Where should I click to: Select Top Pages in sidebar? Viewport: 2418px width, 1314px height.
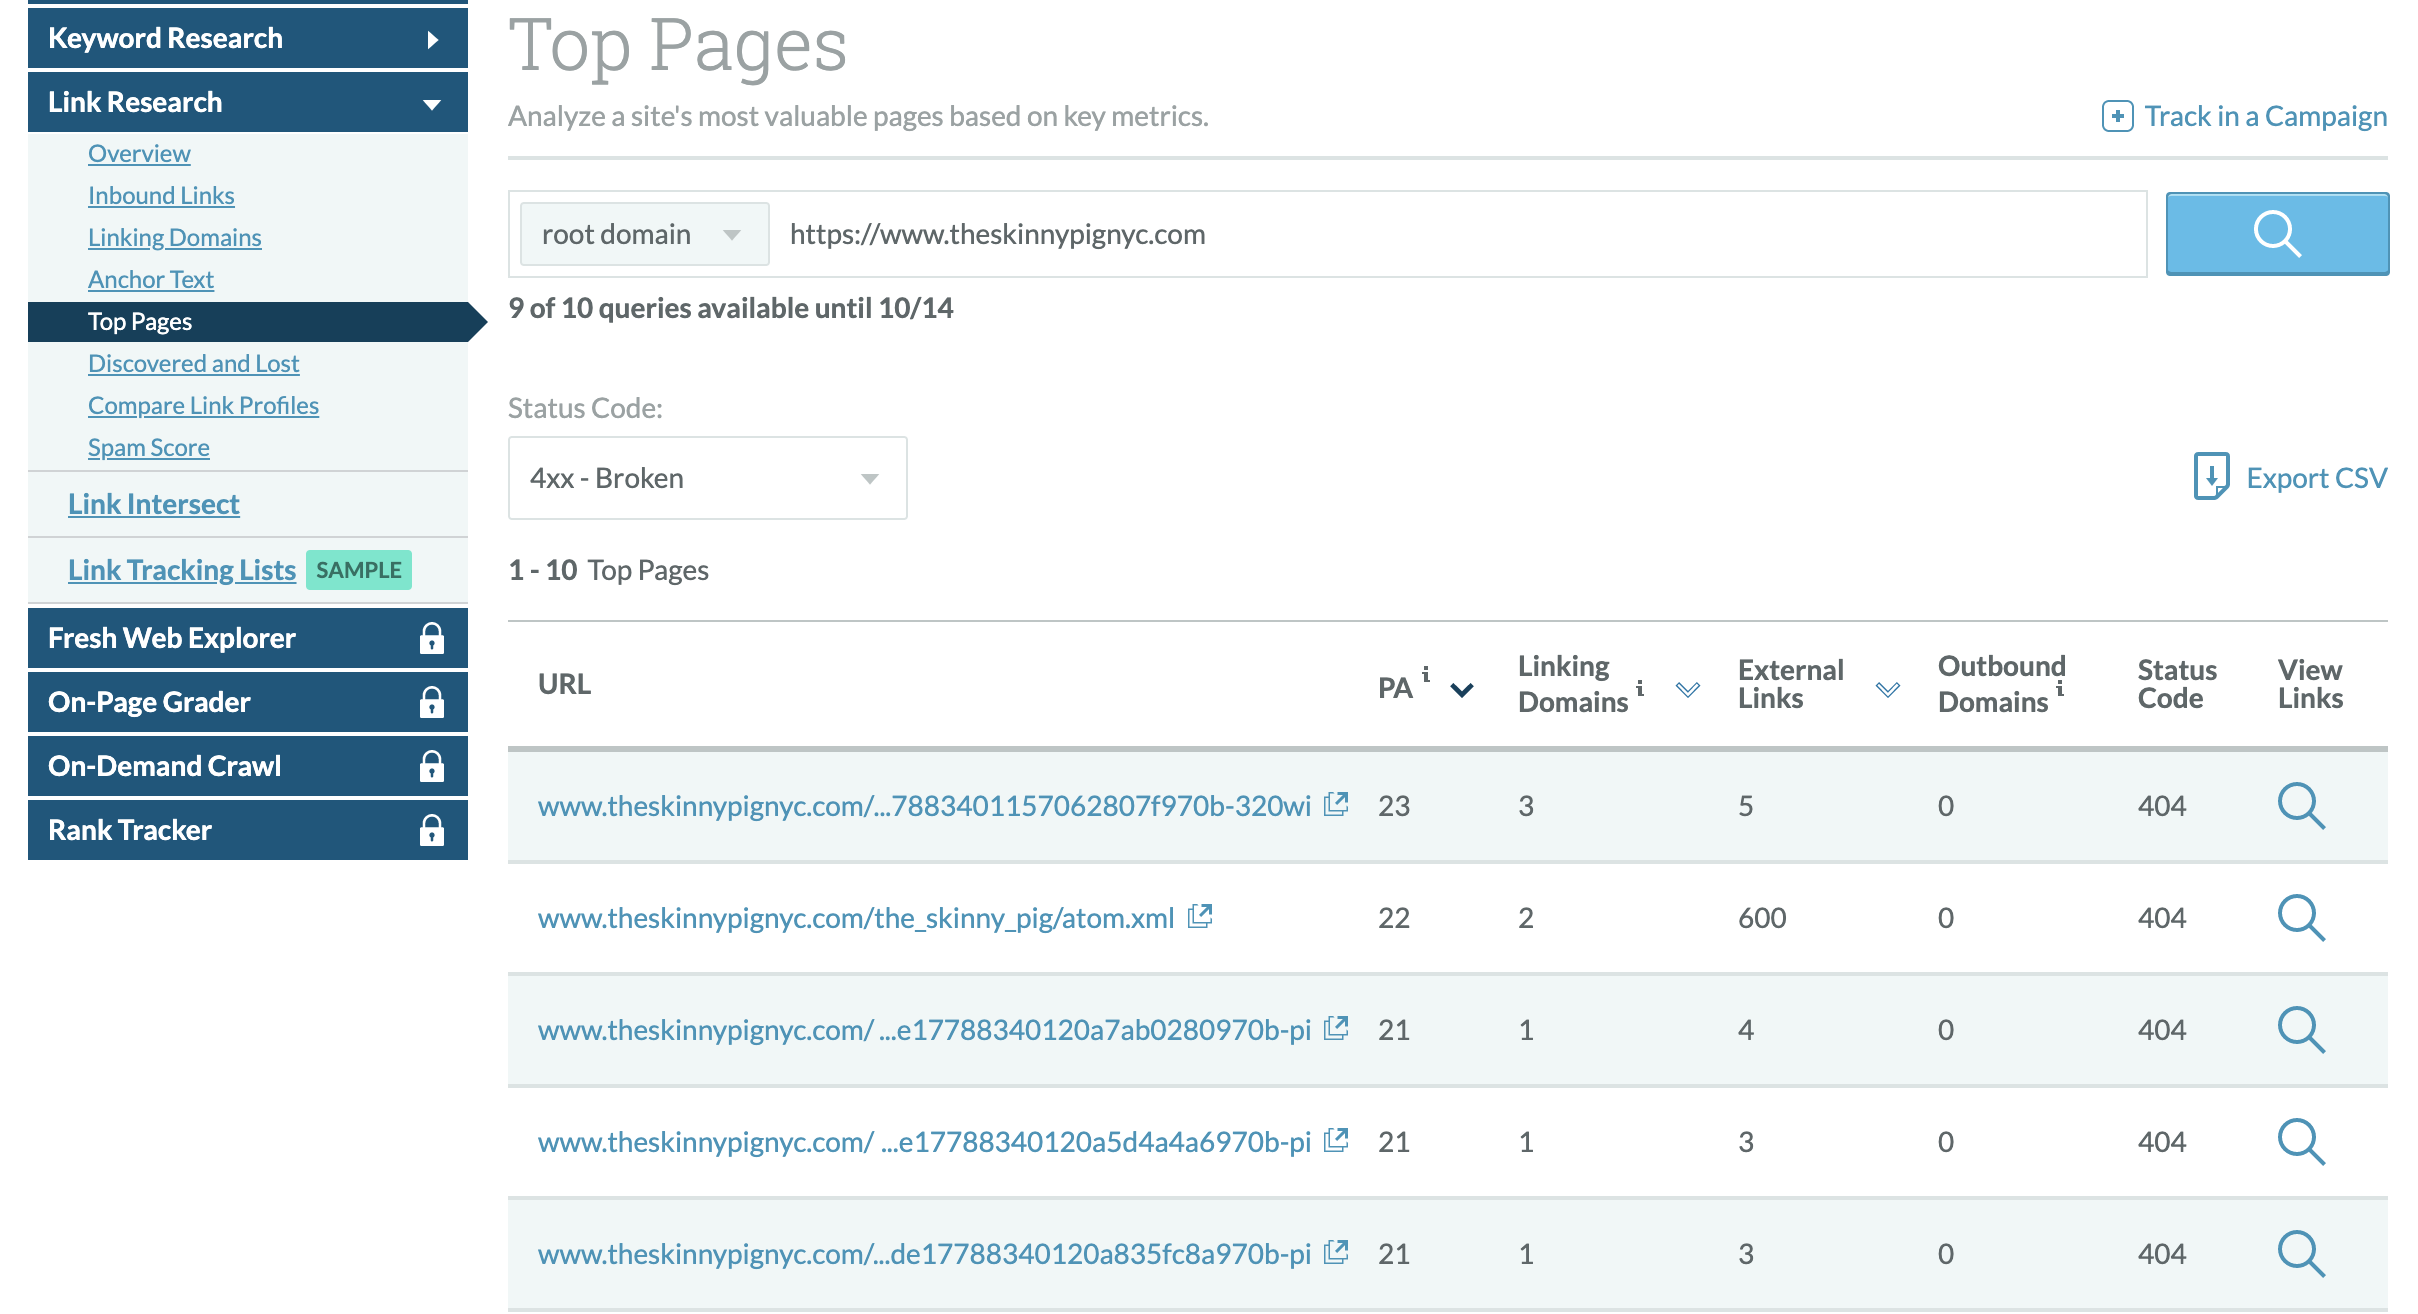[248, 322]
